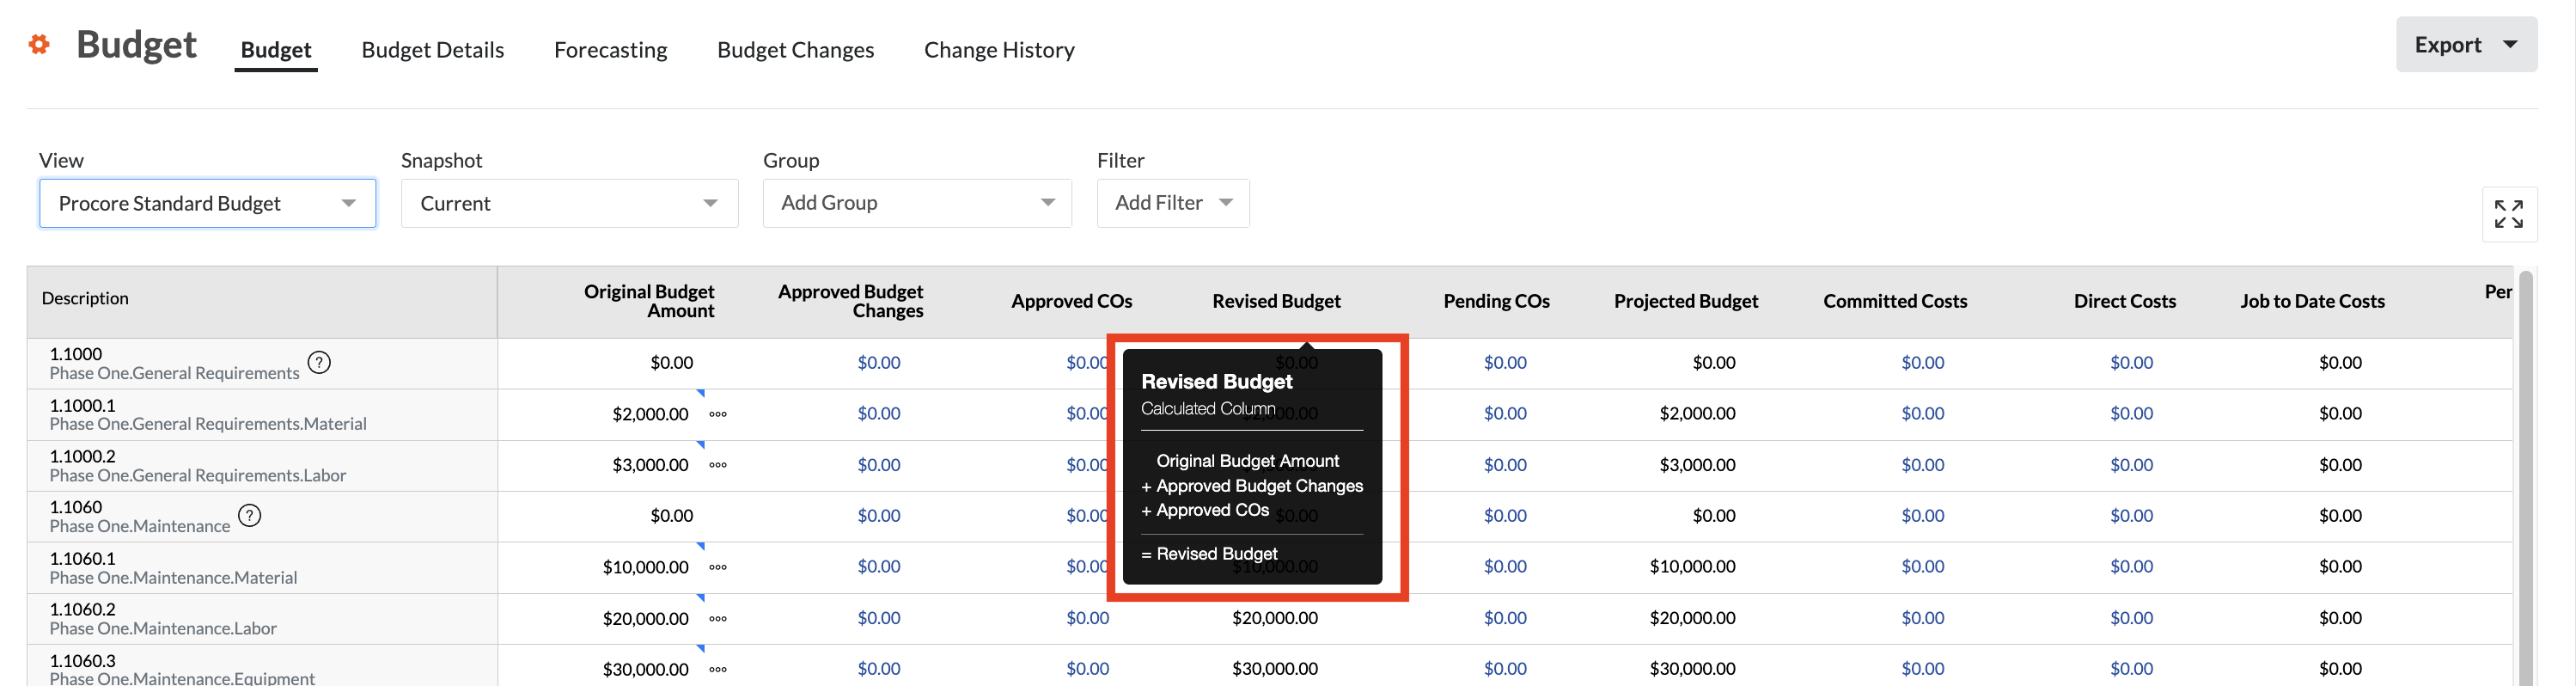Open help icon for row 1.1060 Maintenance
2576x686 pixels.
tap(250, 515)
